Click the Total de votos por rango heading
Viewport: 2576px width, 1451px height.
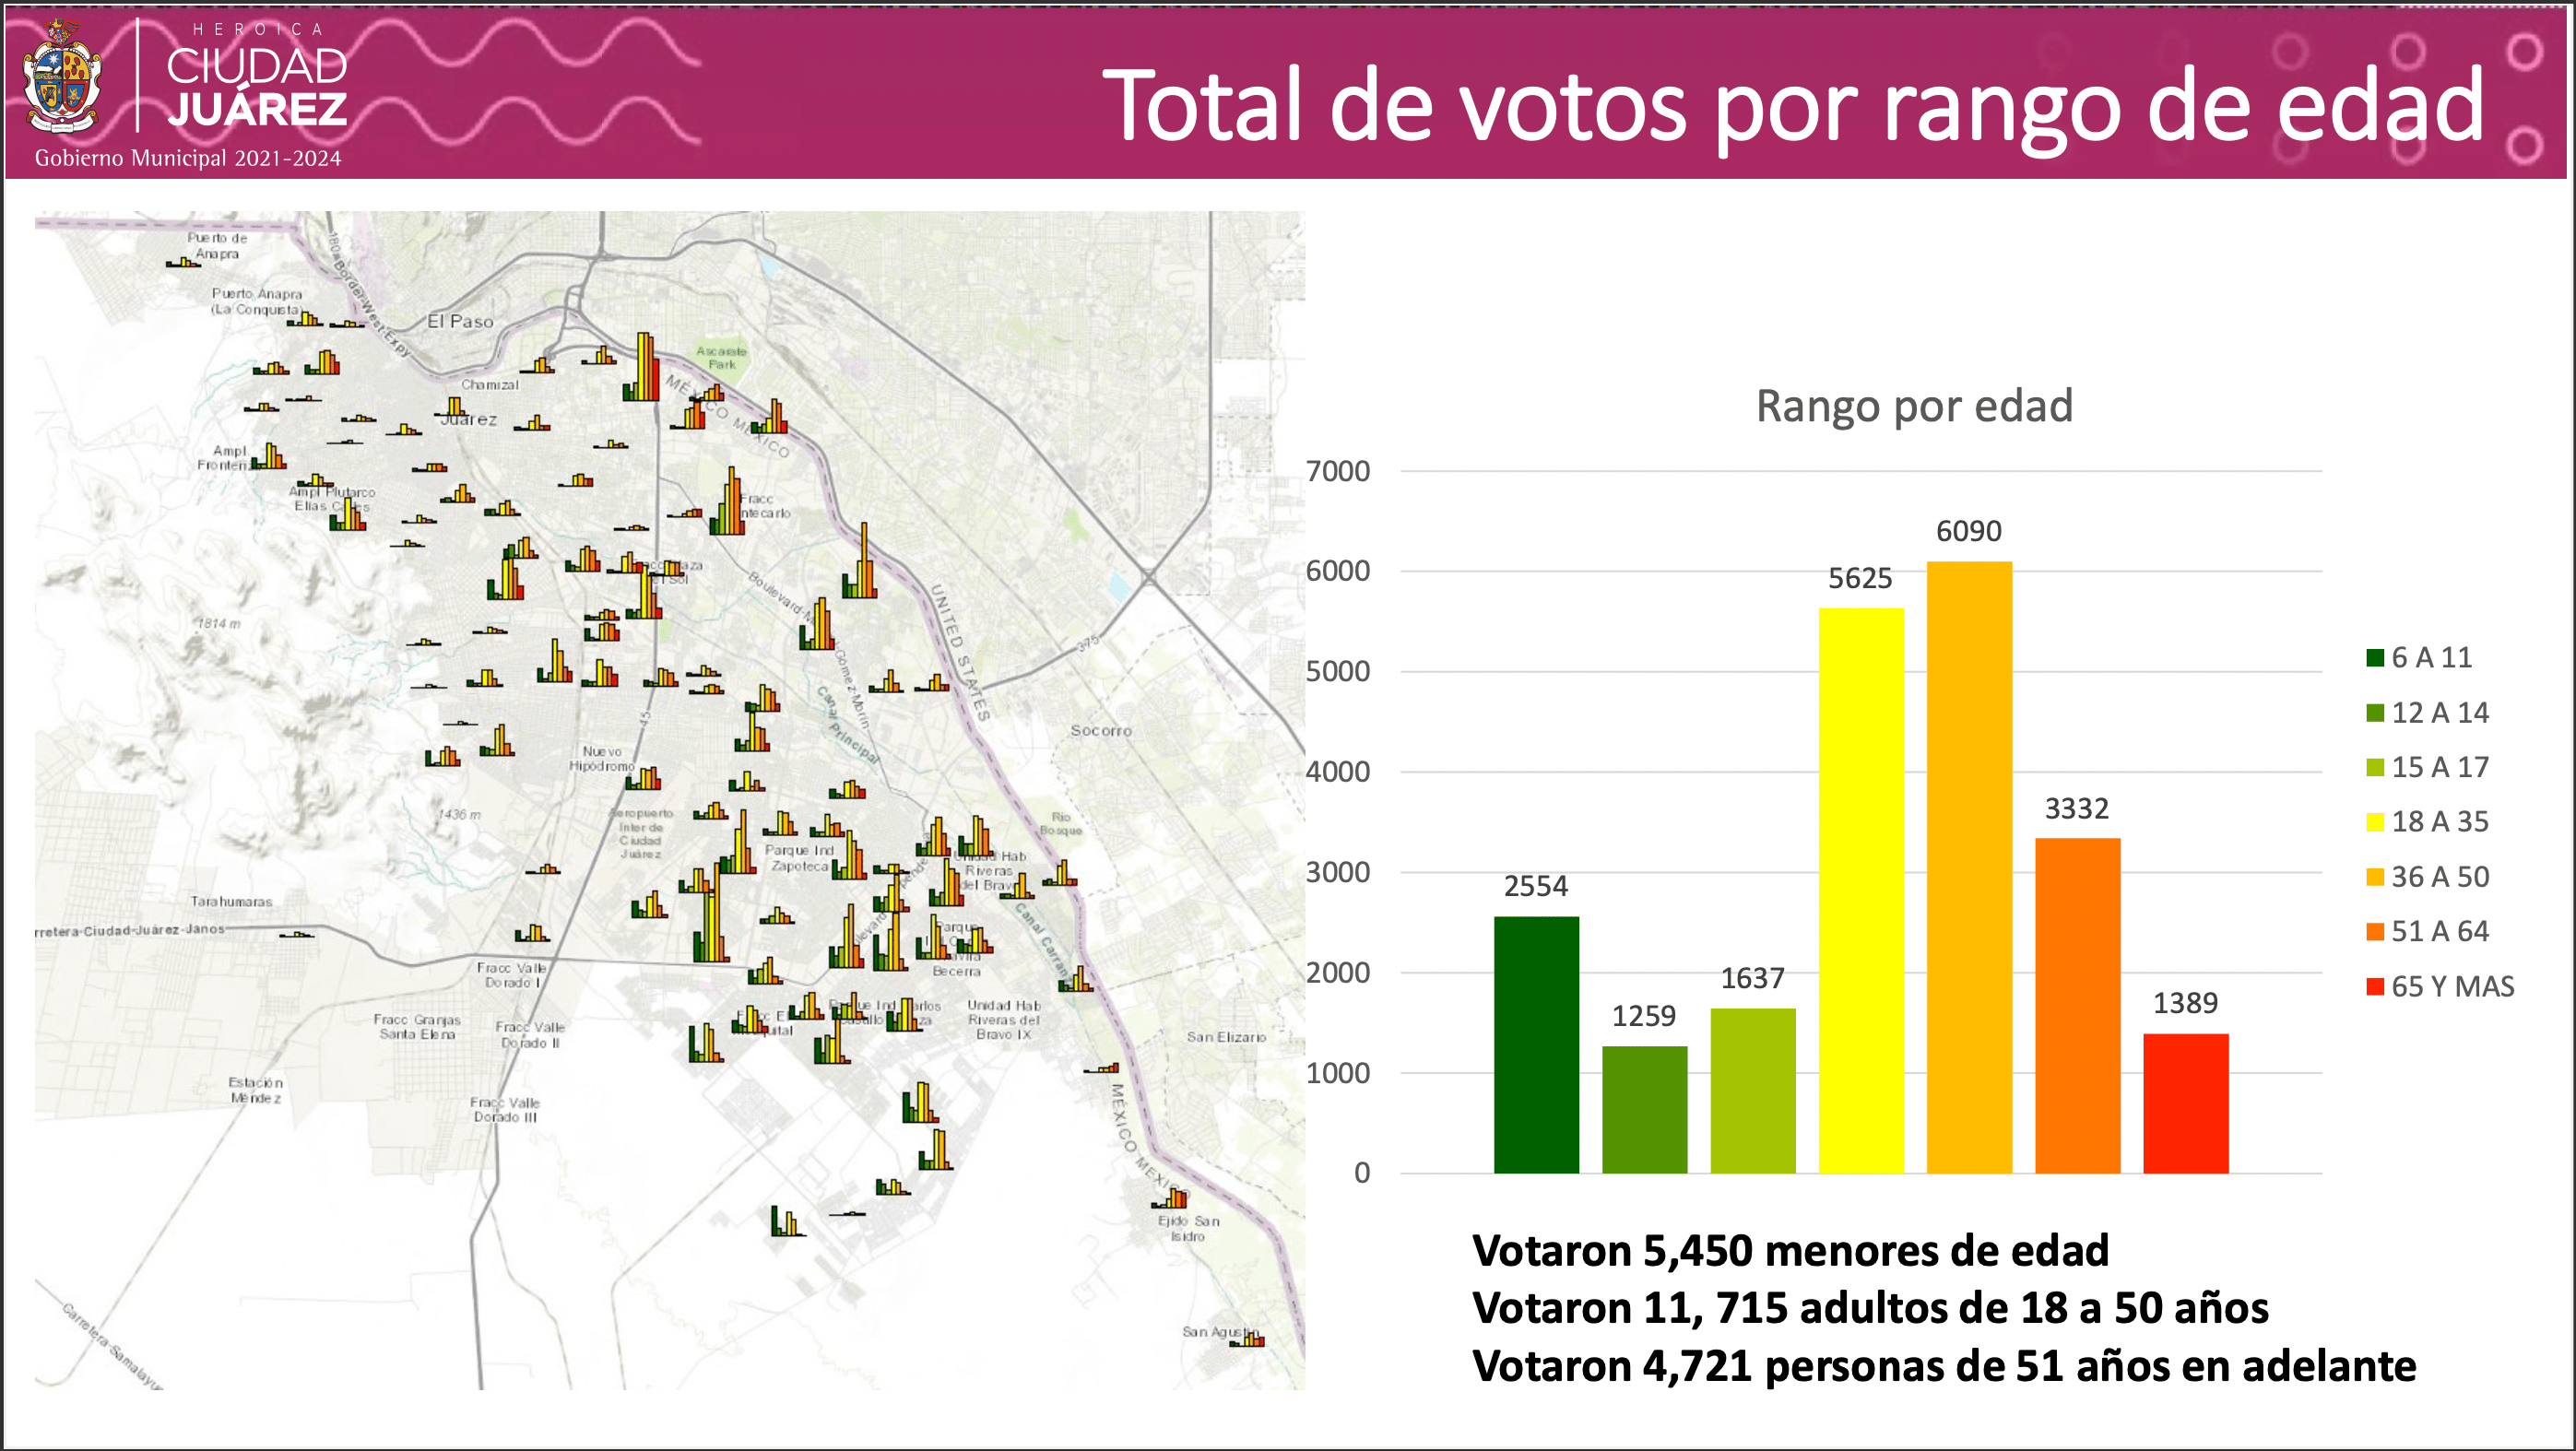(1792, 105)
